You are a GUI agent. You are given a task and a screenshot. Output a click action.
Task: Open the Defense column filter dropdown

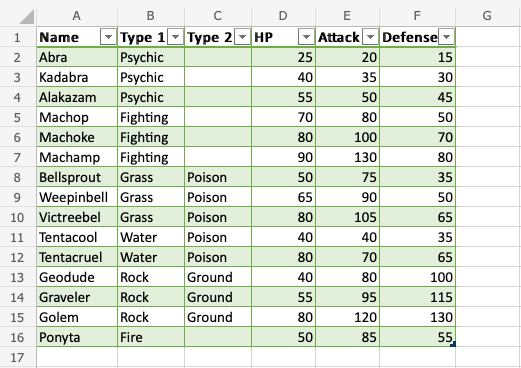click(x=446, y=37)
